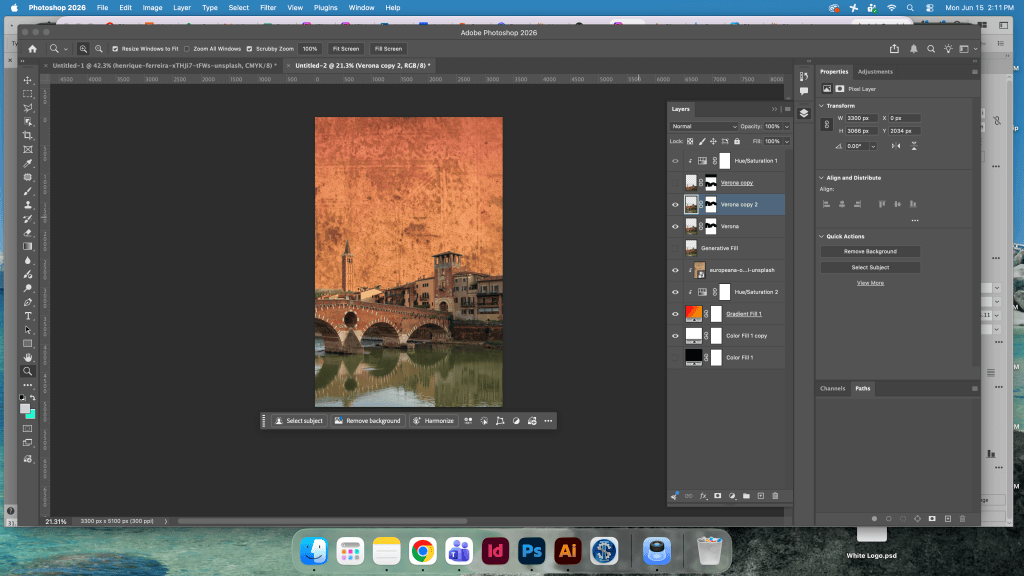Open the blend mode Normal dropdown
Screen dimensions: 1024x576
point(704,127)
